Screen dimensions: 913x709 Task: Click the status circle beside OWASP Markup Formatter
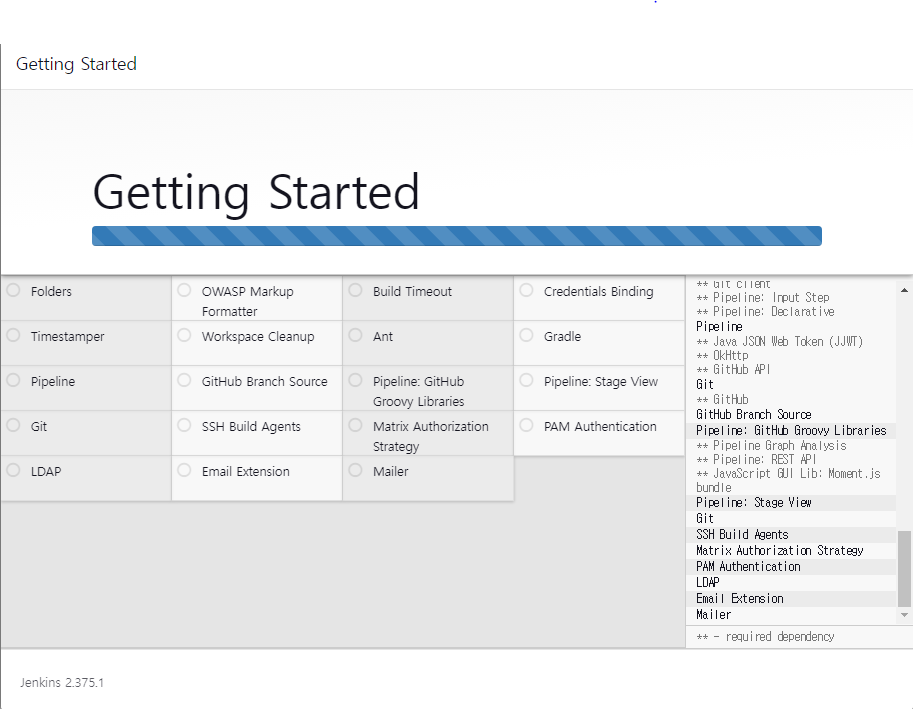[x=184, y=290]
